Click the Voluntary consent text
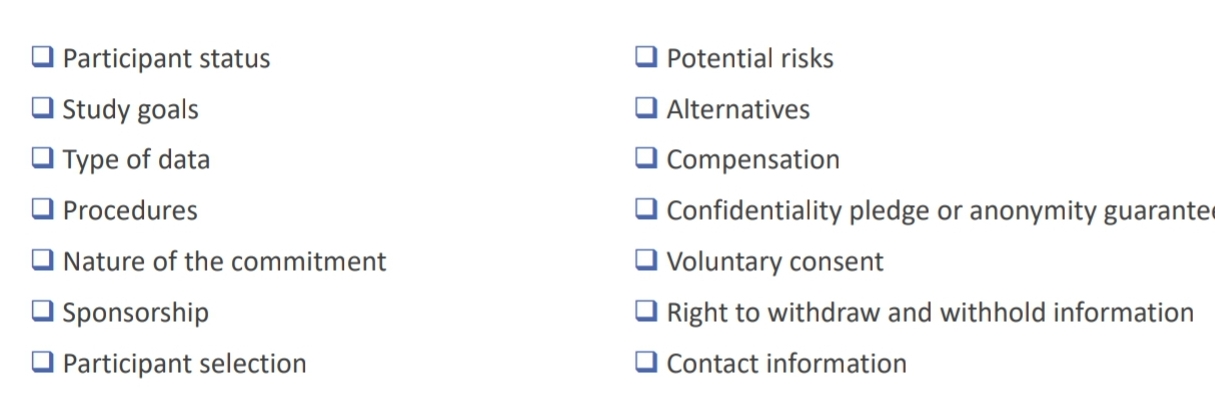The height and width of the screenshot is (402, 1215). (775, 262)
